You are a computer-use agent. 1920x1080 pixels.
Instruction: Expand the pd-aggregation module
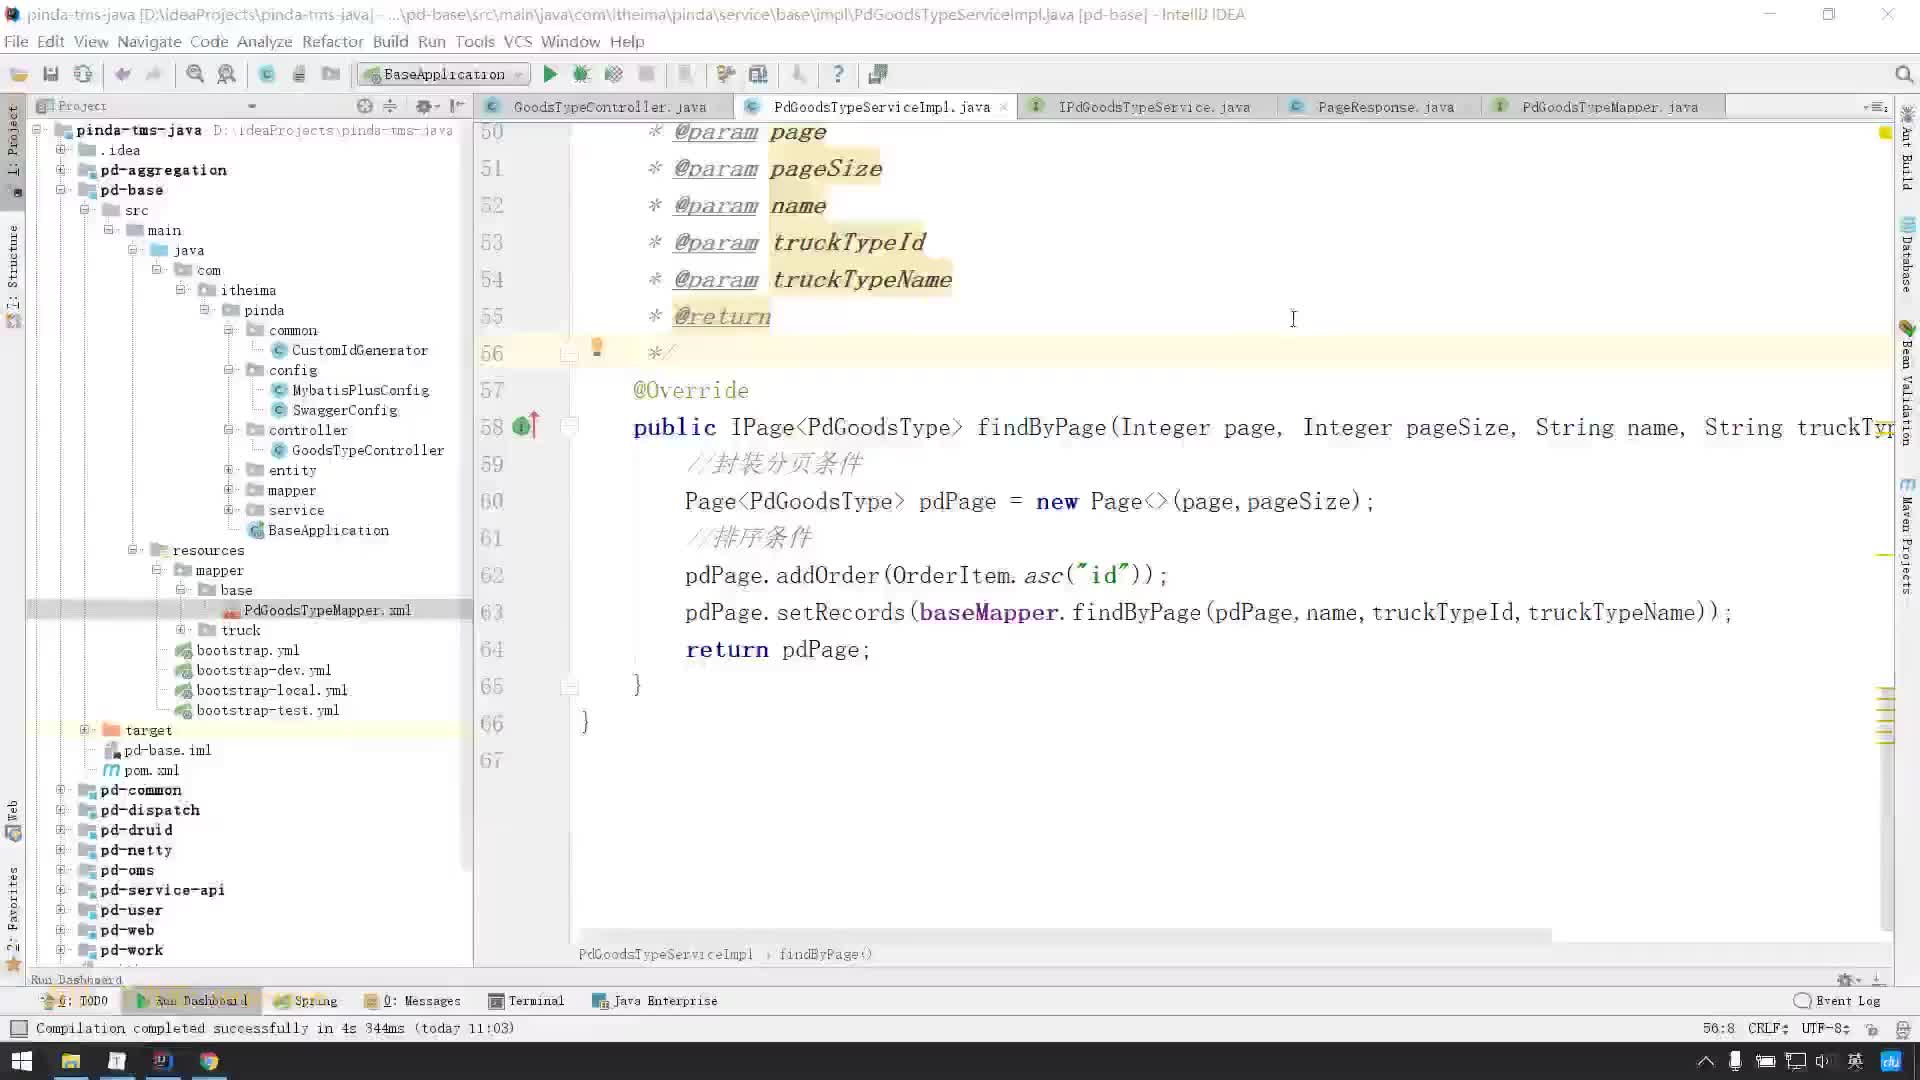pyautogui.click(x=61, y=170)
